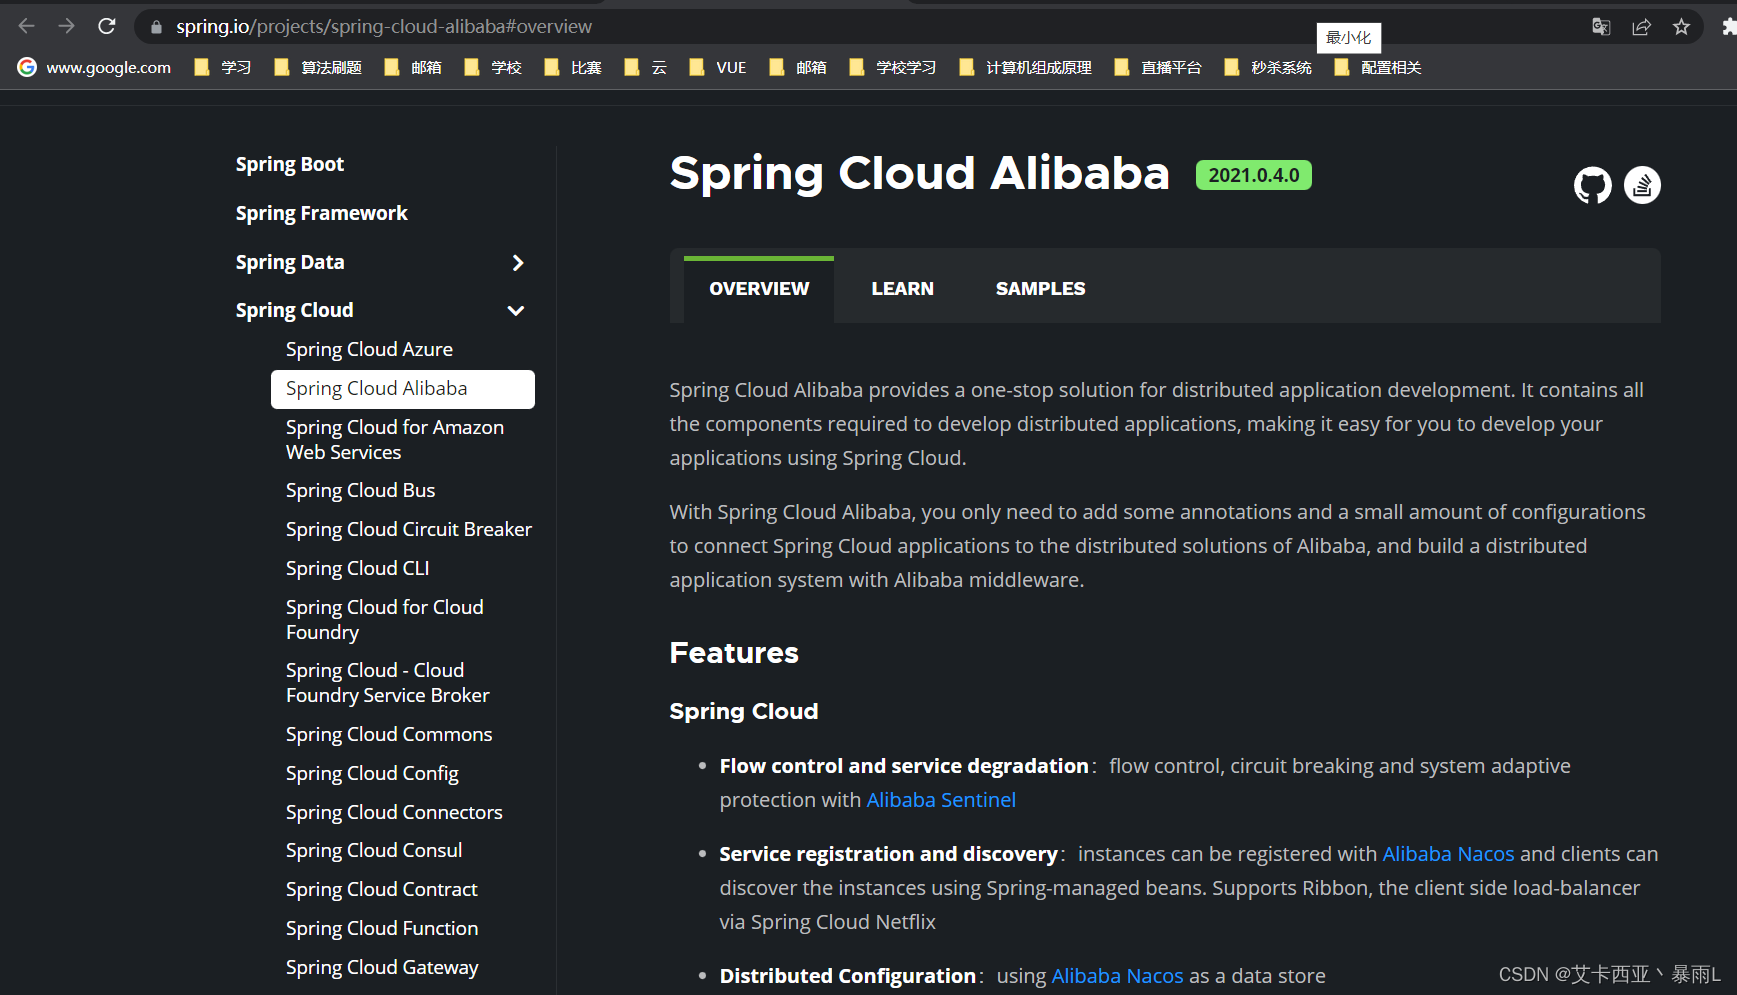The image size is (1737, 995).
Task: Open the 直播平台 bookmark folder
Action: [1158, 67]
